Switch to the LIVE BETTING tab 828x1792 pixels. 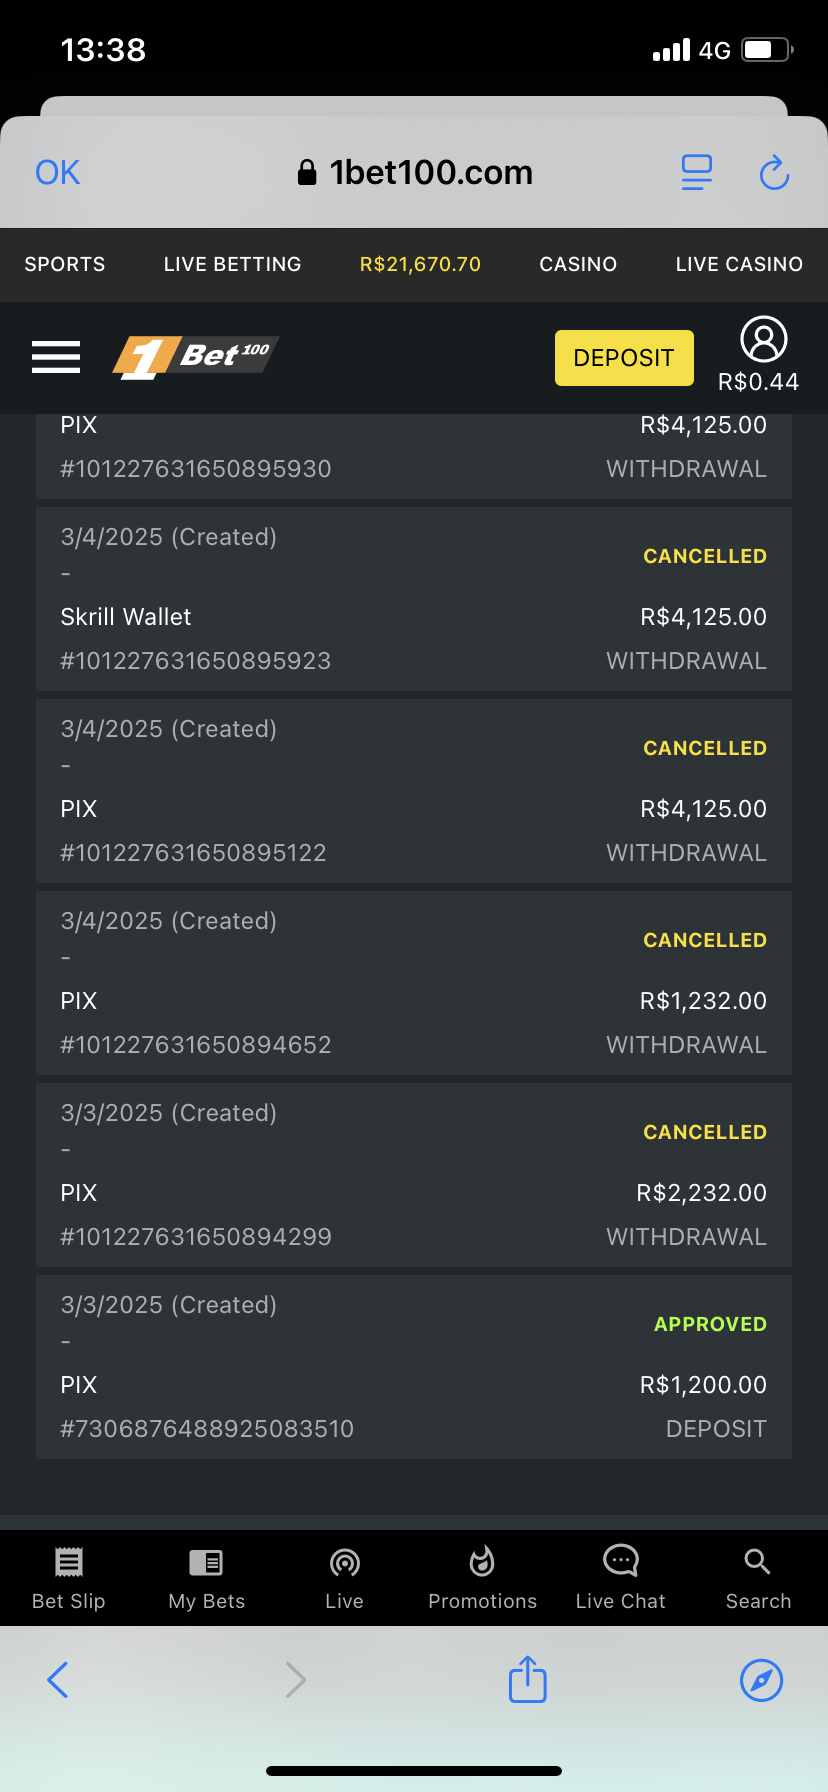point(232,265)
